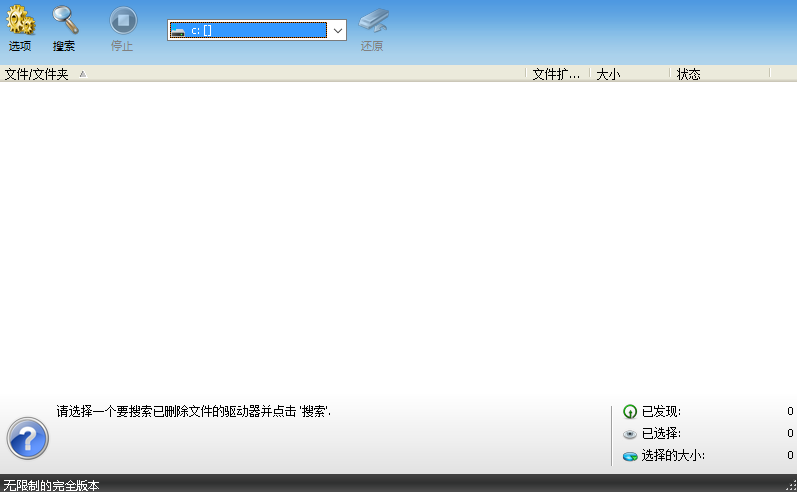Click the 已选择 count value 0
The height and width of the screenshot is (492, 797).
pyautogui.click(x=790, y=433)
